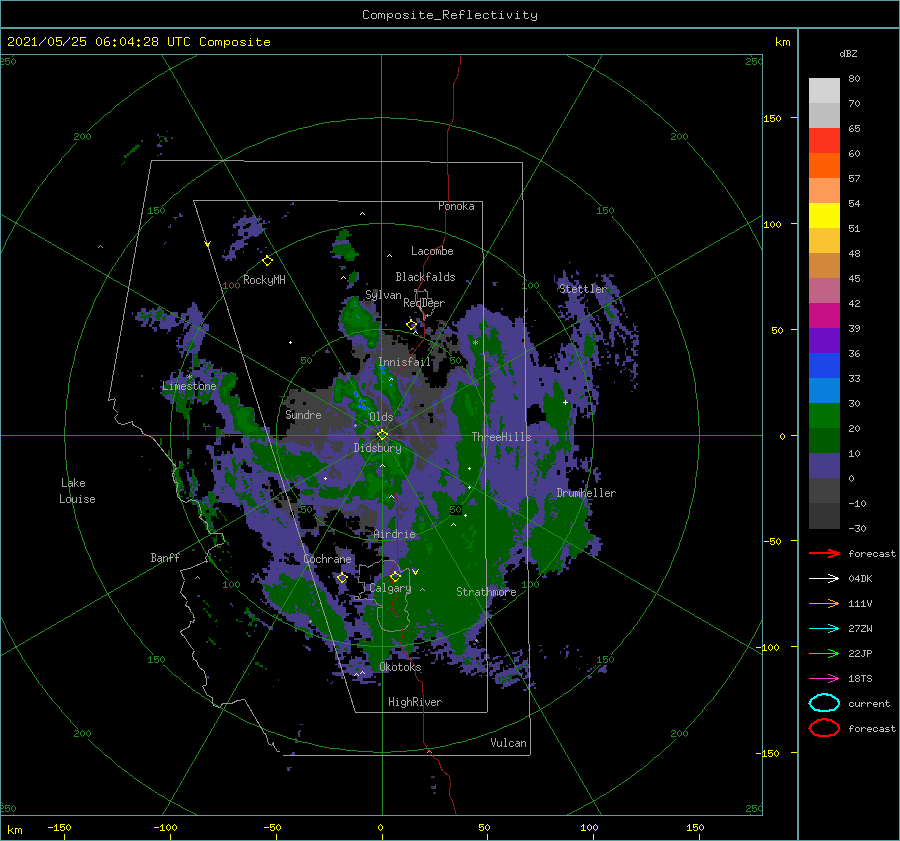Select the green 30 dBZ color swatch
Viewport: 900px width, 841px height.
click(824, 415)
